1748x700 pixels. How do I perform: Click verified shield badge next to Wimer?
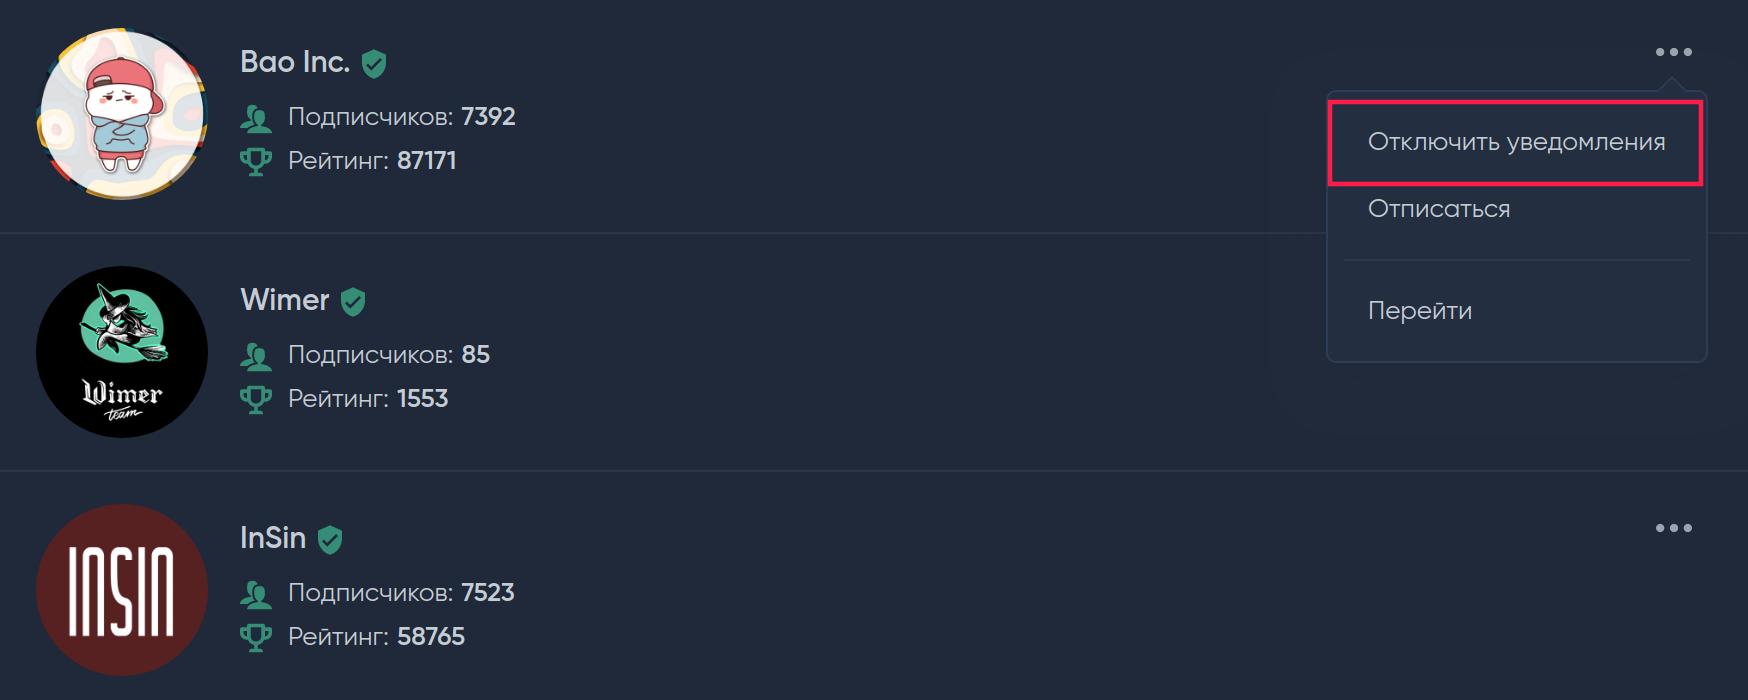pos(353,302)
